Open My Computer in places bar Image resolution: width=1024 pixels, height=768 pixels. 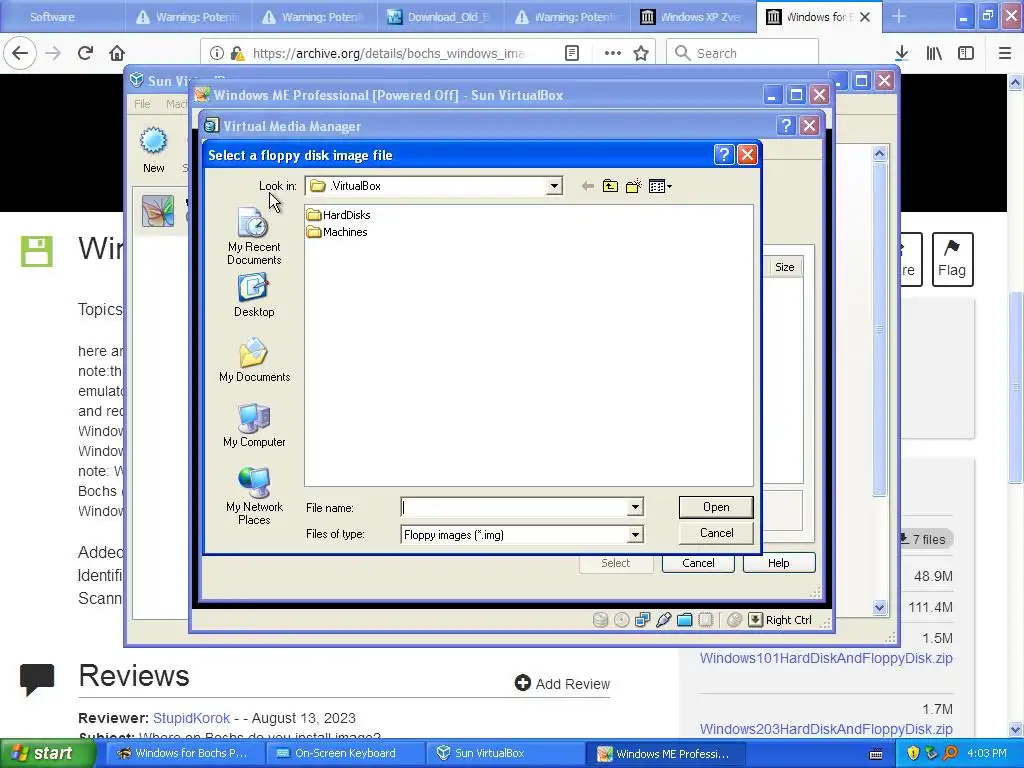254,425
